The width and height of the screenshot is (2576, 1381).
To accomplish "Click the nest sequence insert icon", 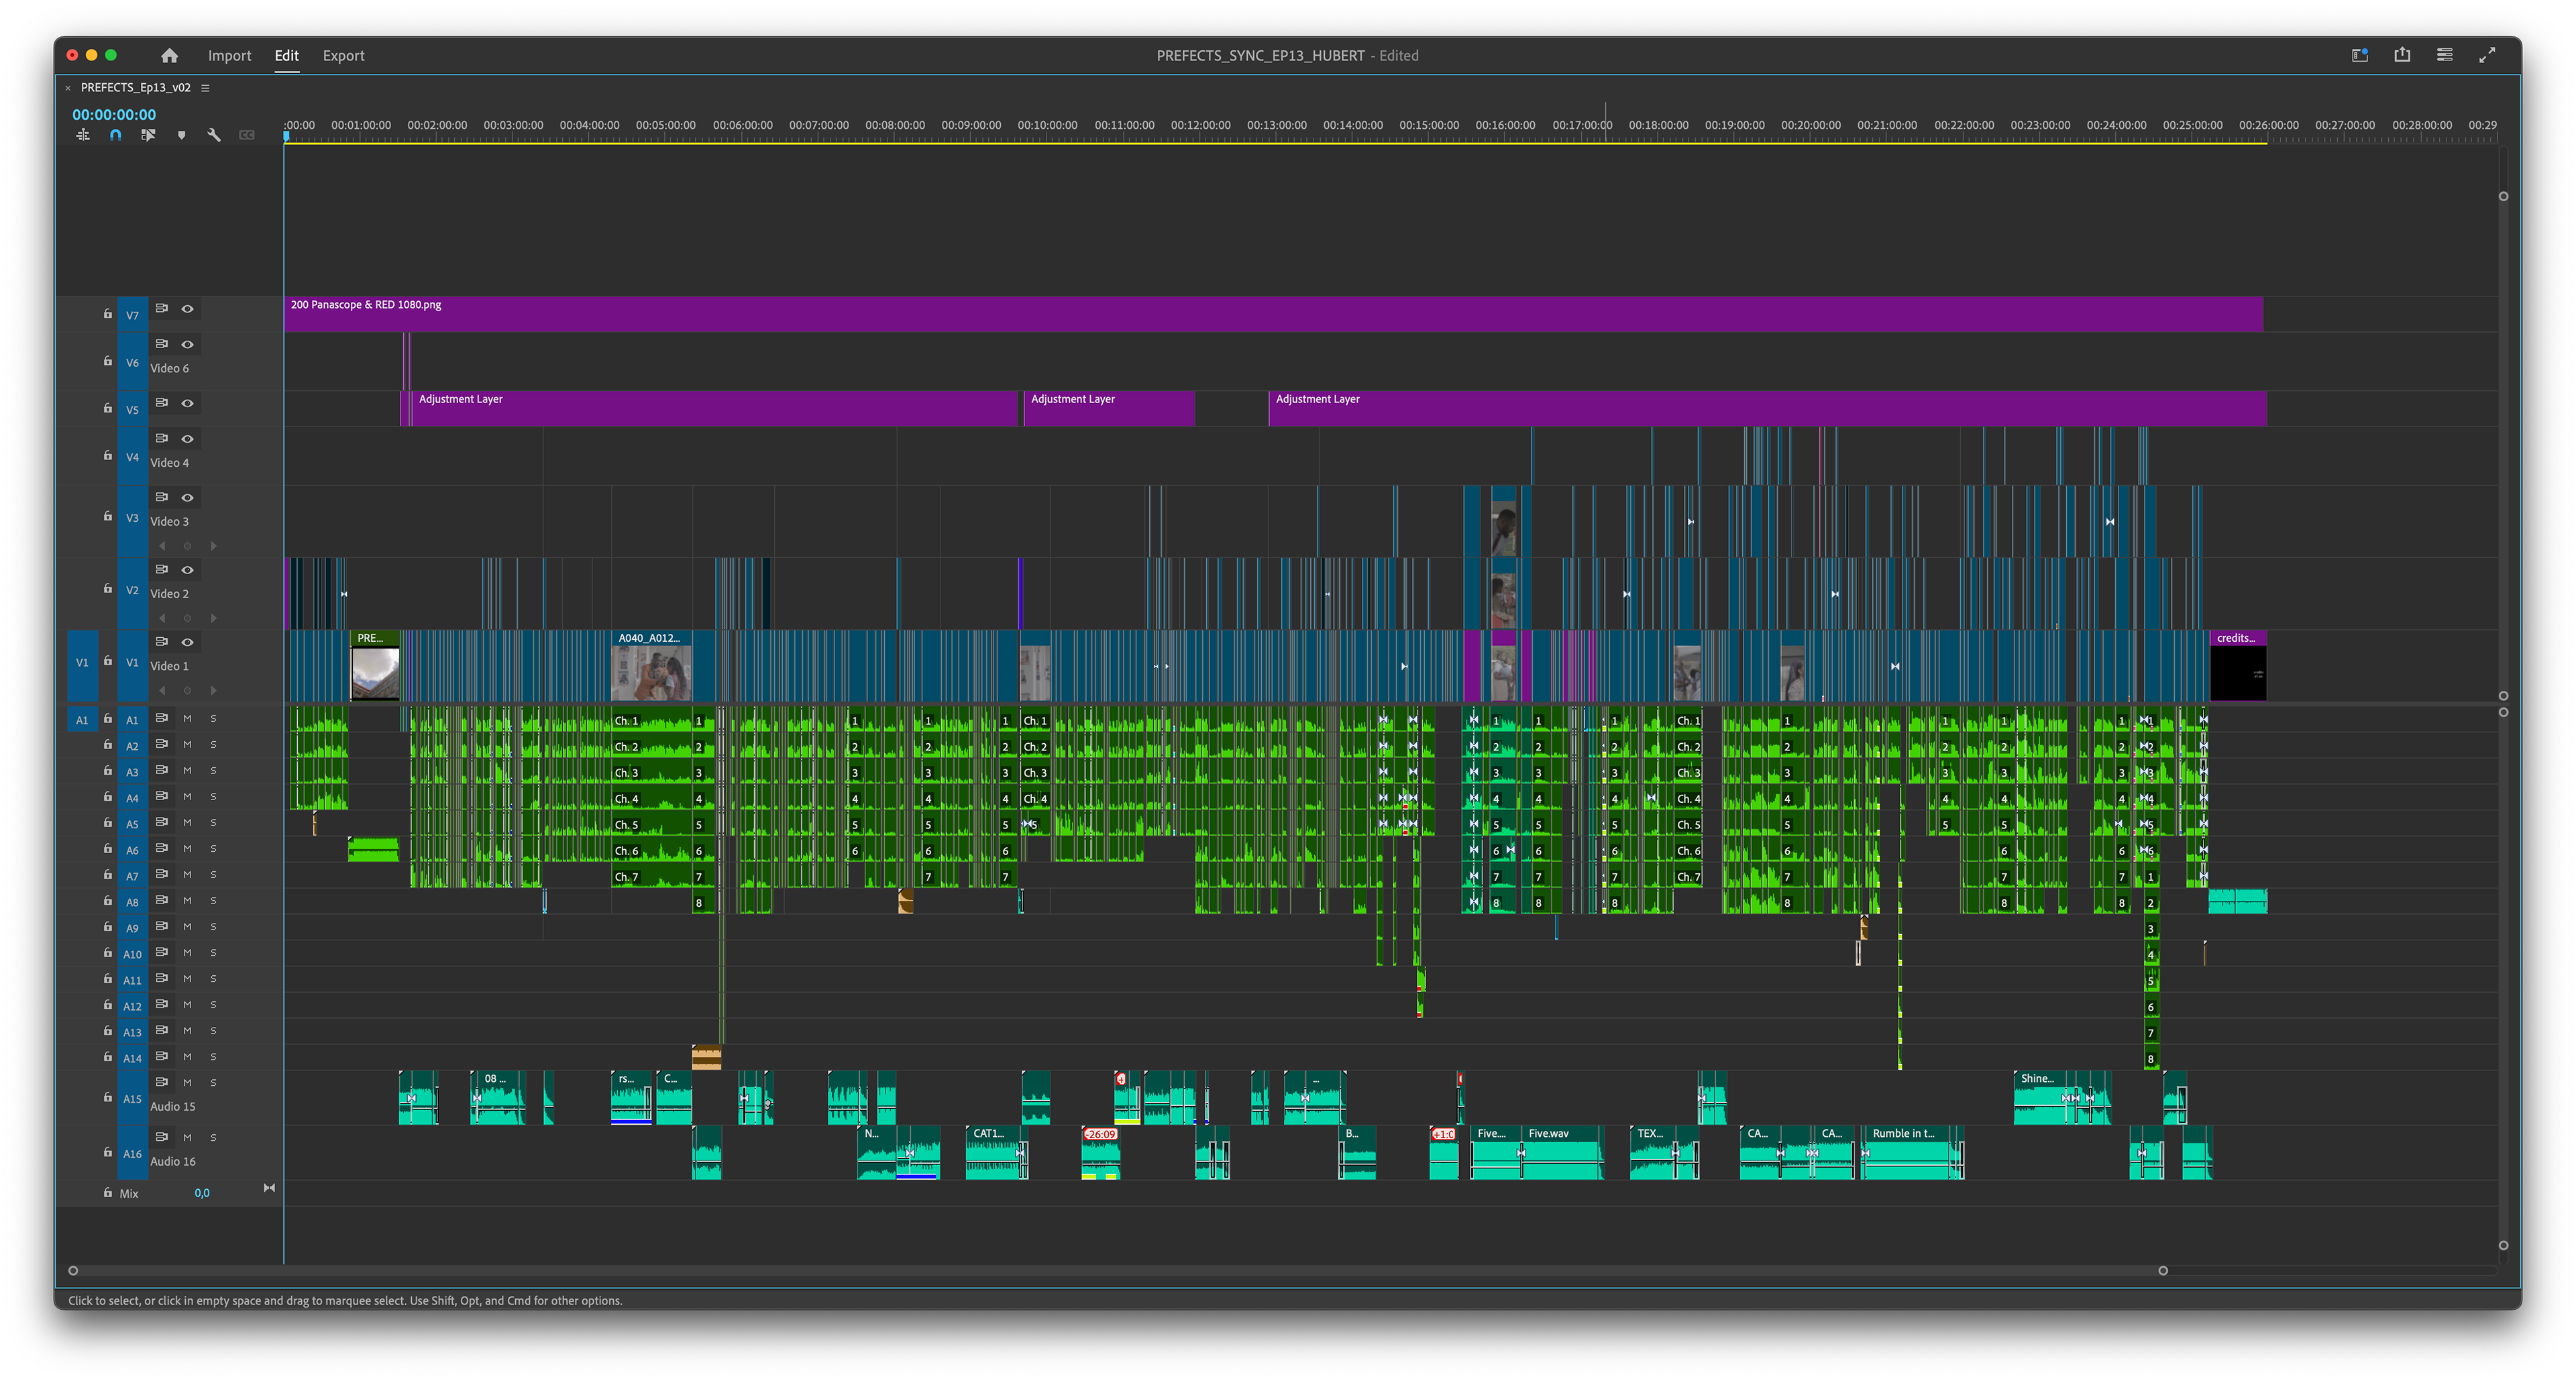I will click(x=83, y=135).
